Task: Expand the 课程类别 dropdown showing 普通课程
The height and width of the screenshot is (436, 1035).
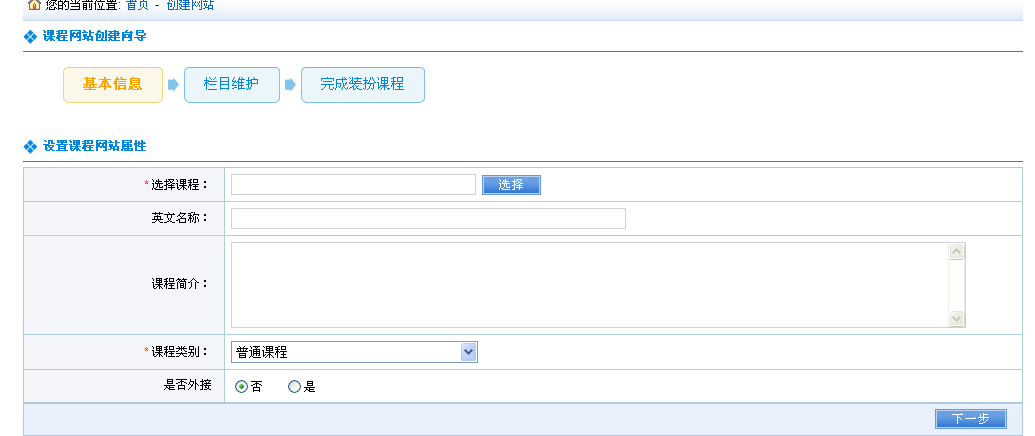Action: pyautogui.click(x=468, y=352)
